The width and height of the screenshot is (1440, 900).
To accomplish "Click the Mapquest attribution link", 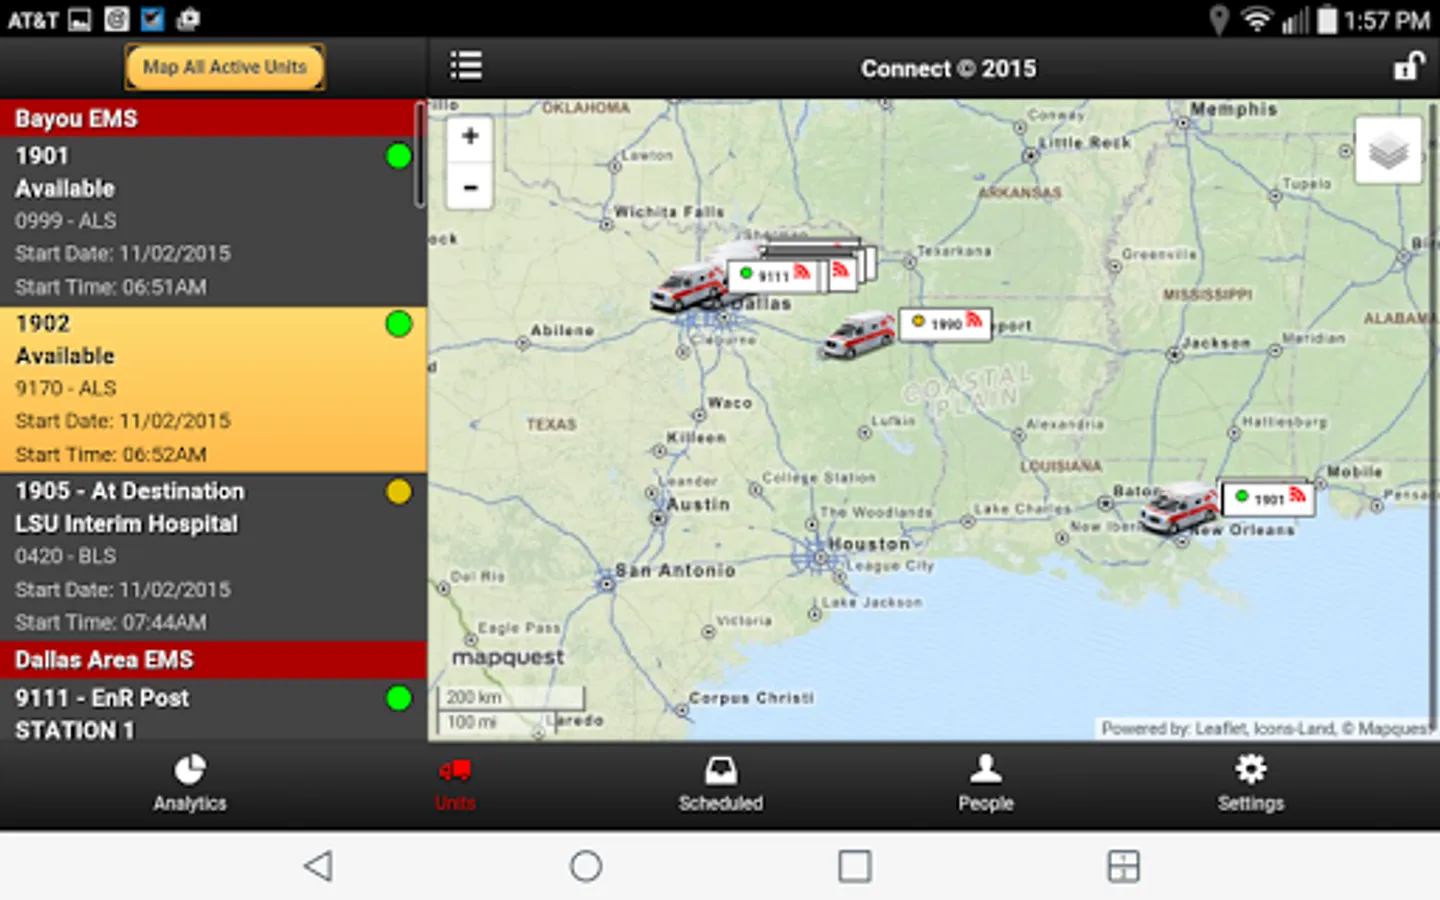I will pyautogui.click(x=1394, y=729).
